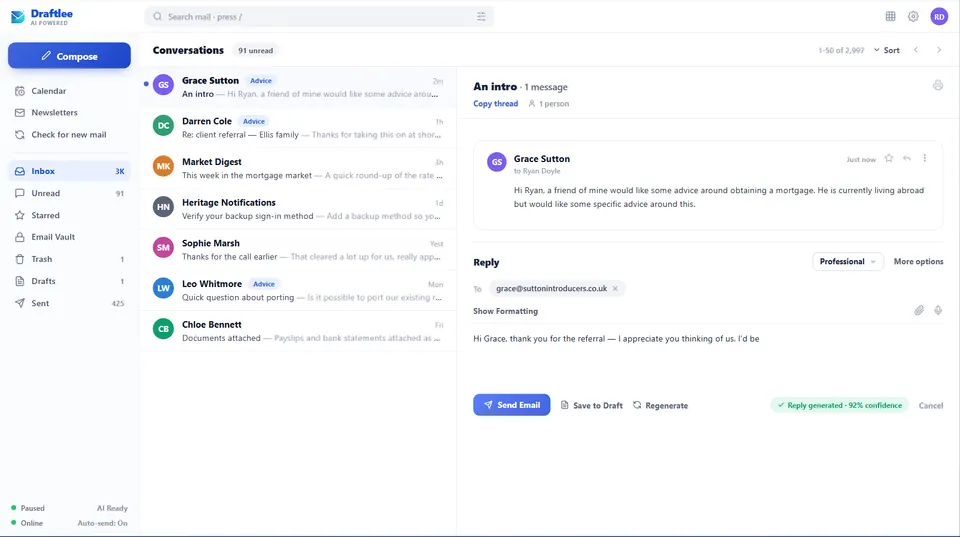Open the Sent folder
This screenshot has width=960, height=537.
(69, 303)
